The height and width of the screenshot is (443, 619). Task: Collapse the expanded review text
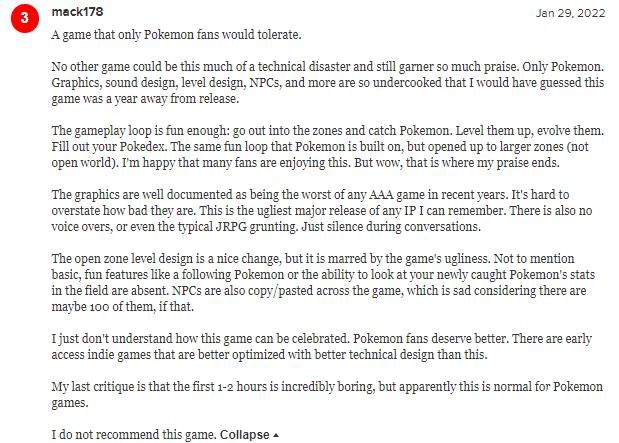coord(244,435)
